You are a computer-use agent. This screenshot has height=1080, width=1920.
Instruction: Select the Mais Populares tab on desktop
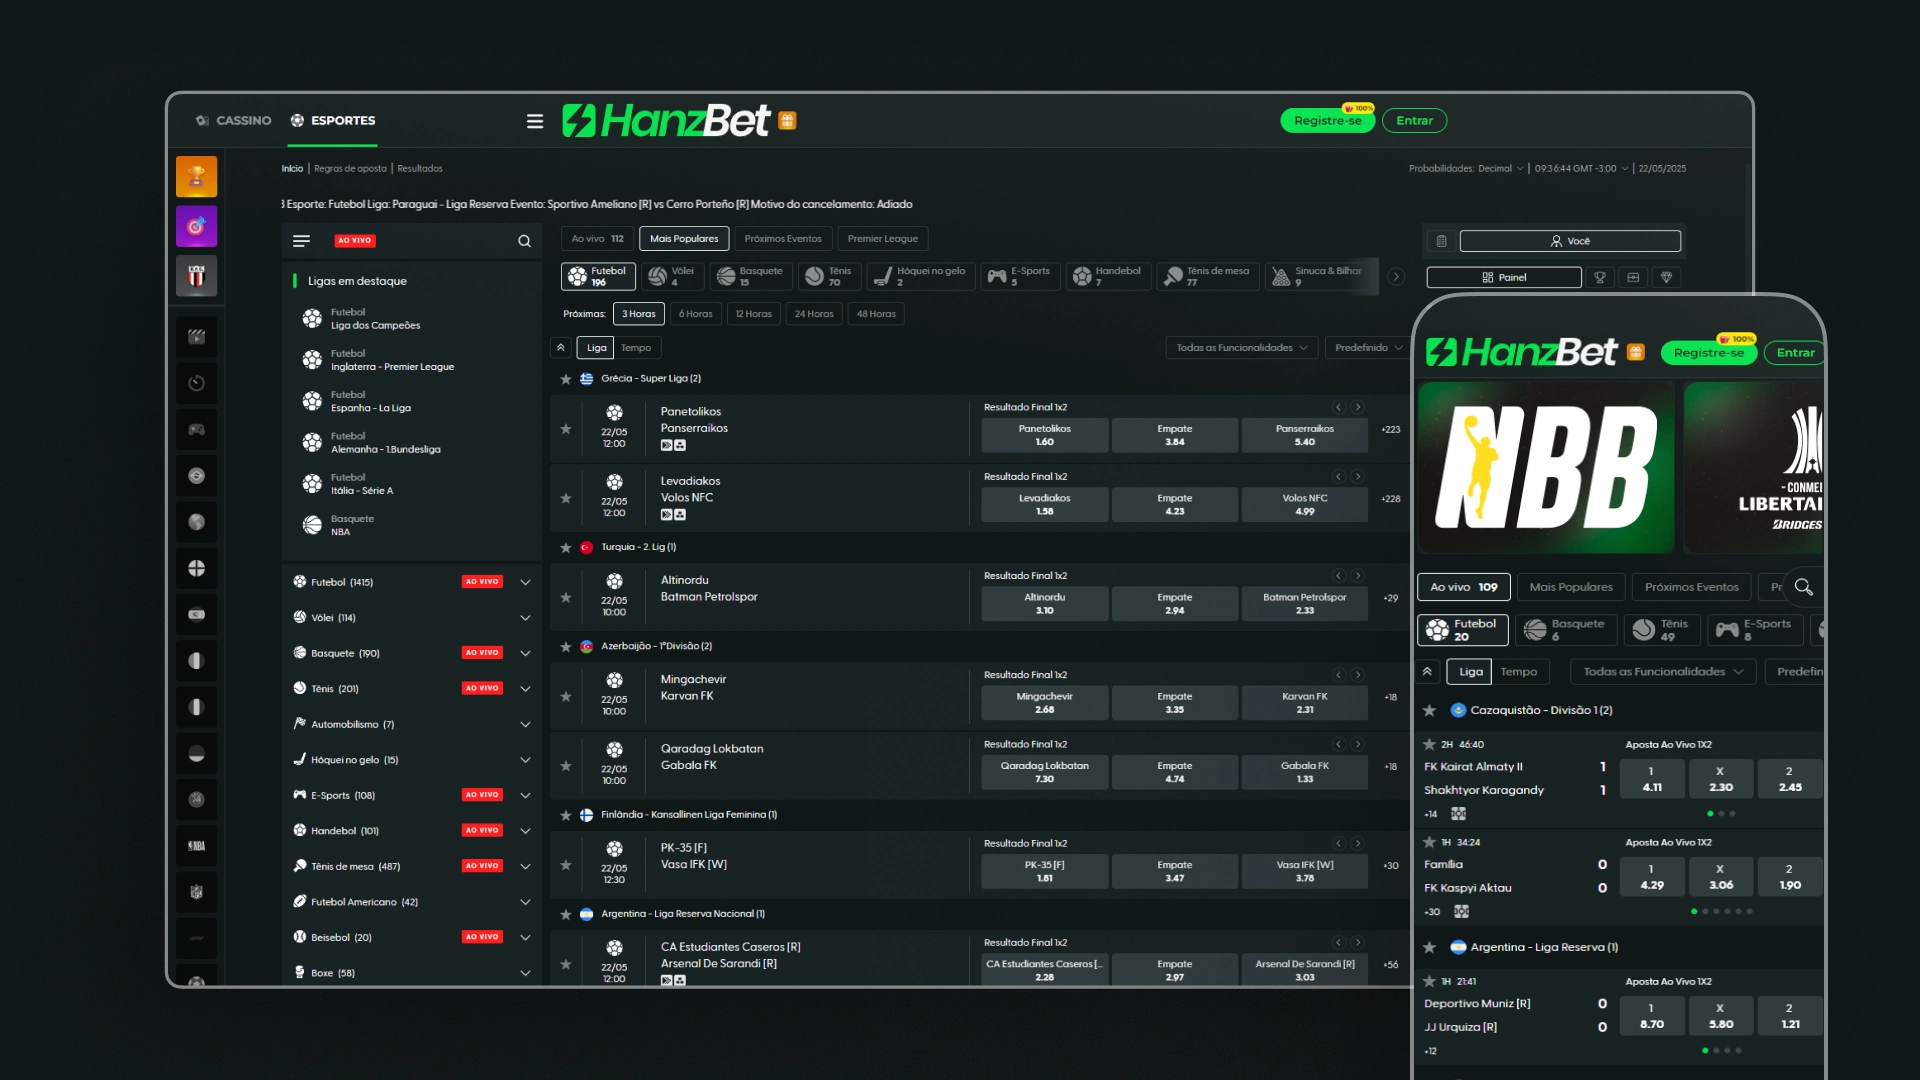coord(684,239)
